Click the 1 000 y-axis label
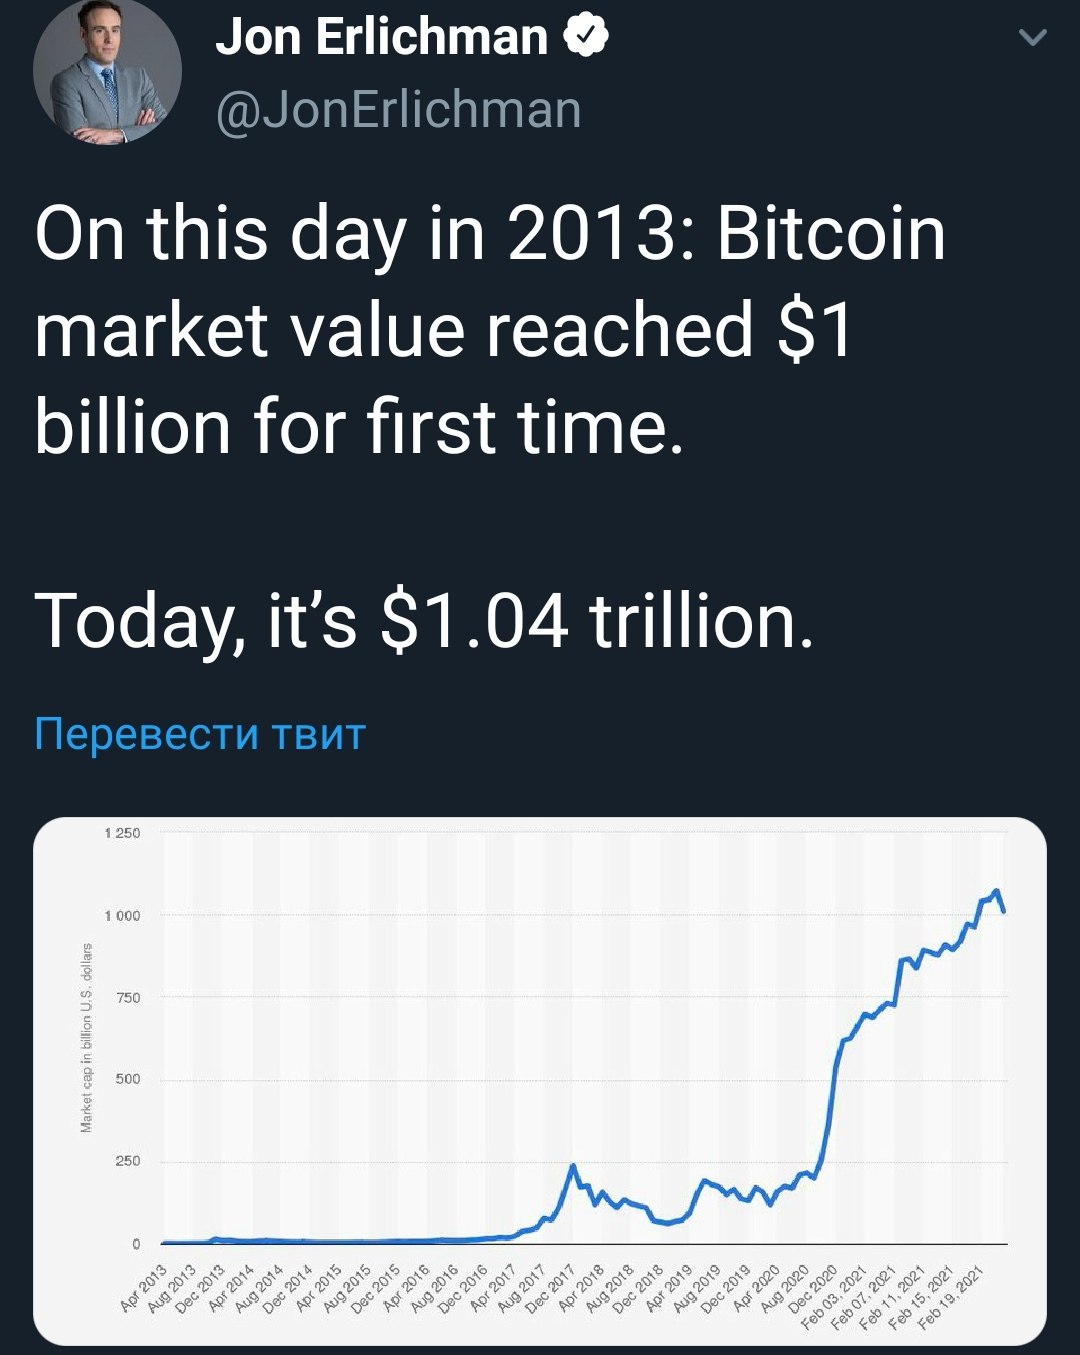Screen dimensions: 1080x1355 click(x=122, y=915)
